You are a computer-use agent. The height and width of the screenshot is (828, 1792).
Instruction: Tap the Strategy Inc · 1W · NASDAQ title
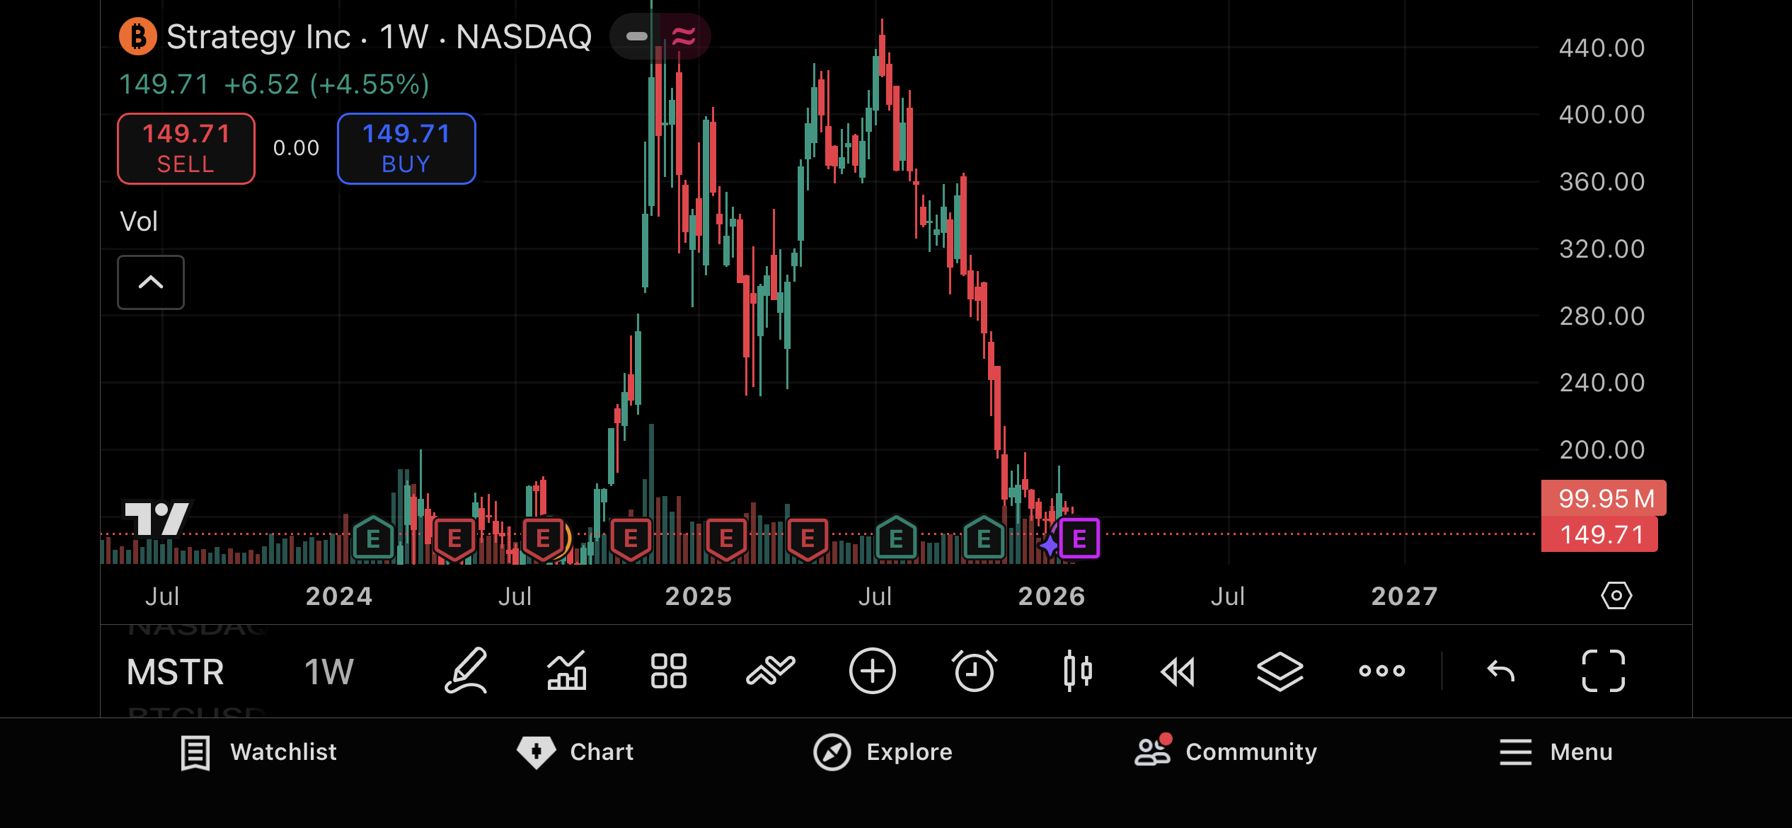coord(379,37)
